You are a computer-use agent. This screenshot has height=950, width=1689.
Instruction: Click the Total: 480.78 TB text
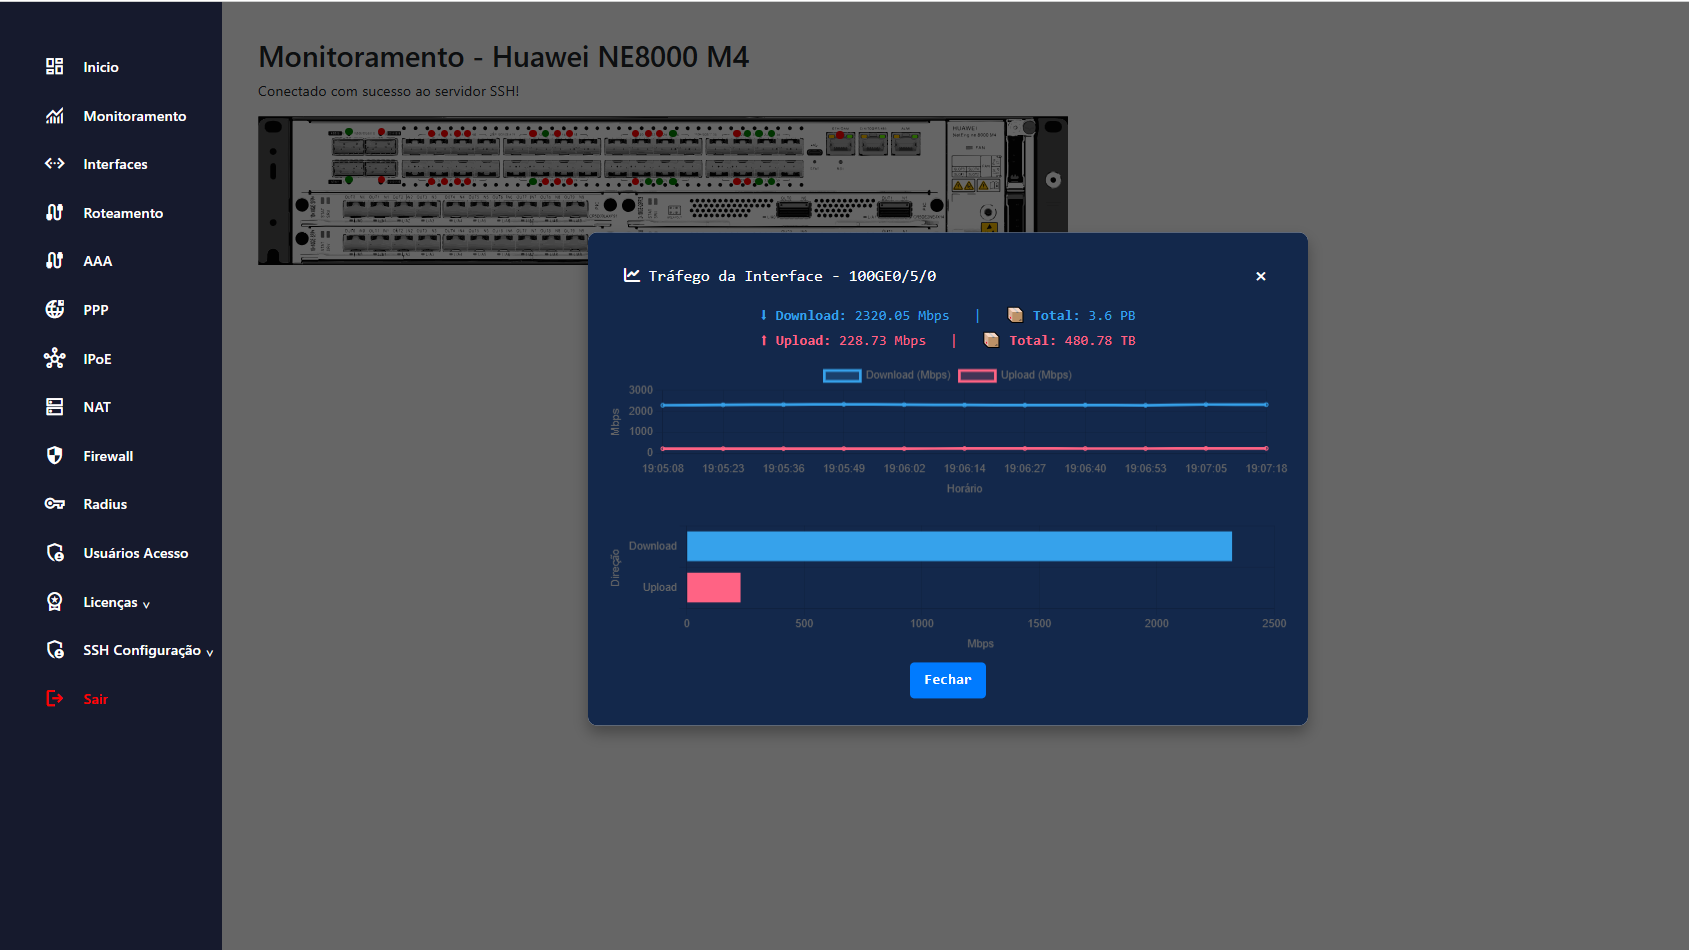coord(1072,341)
